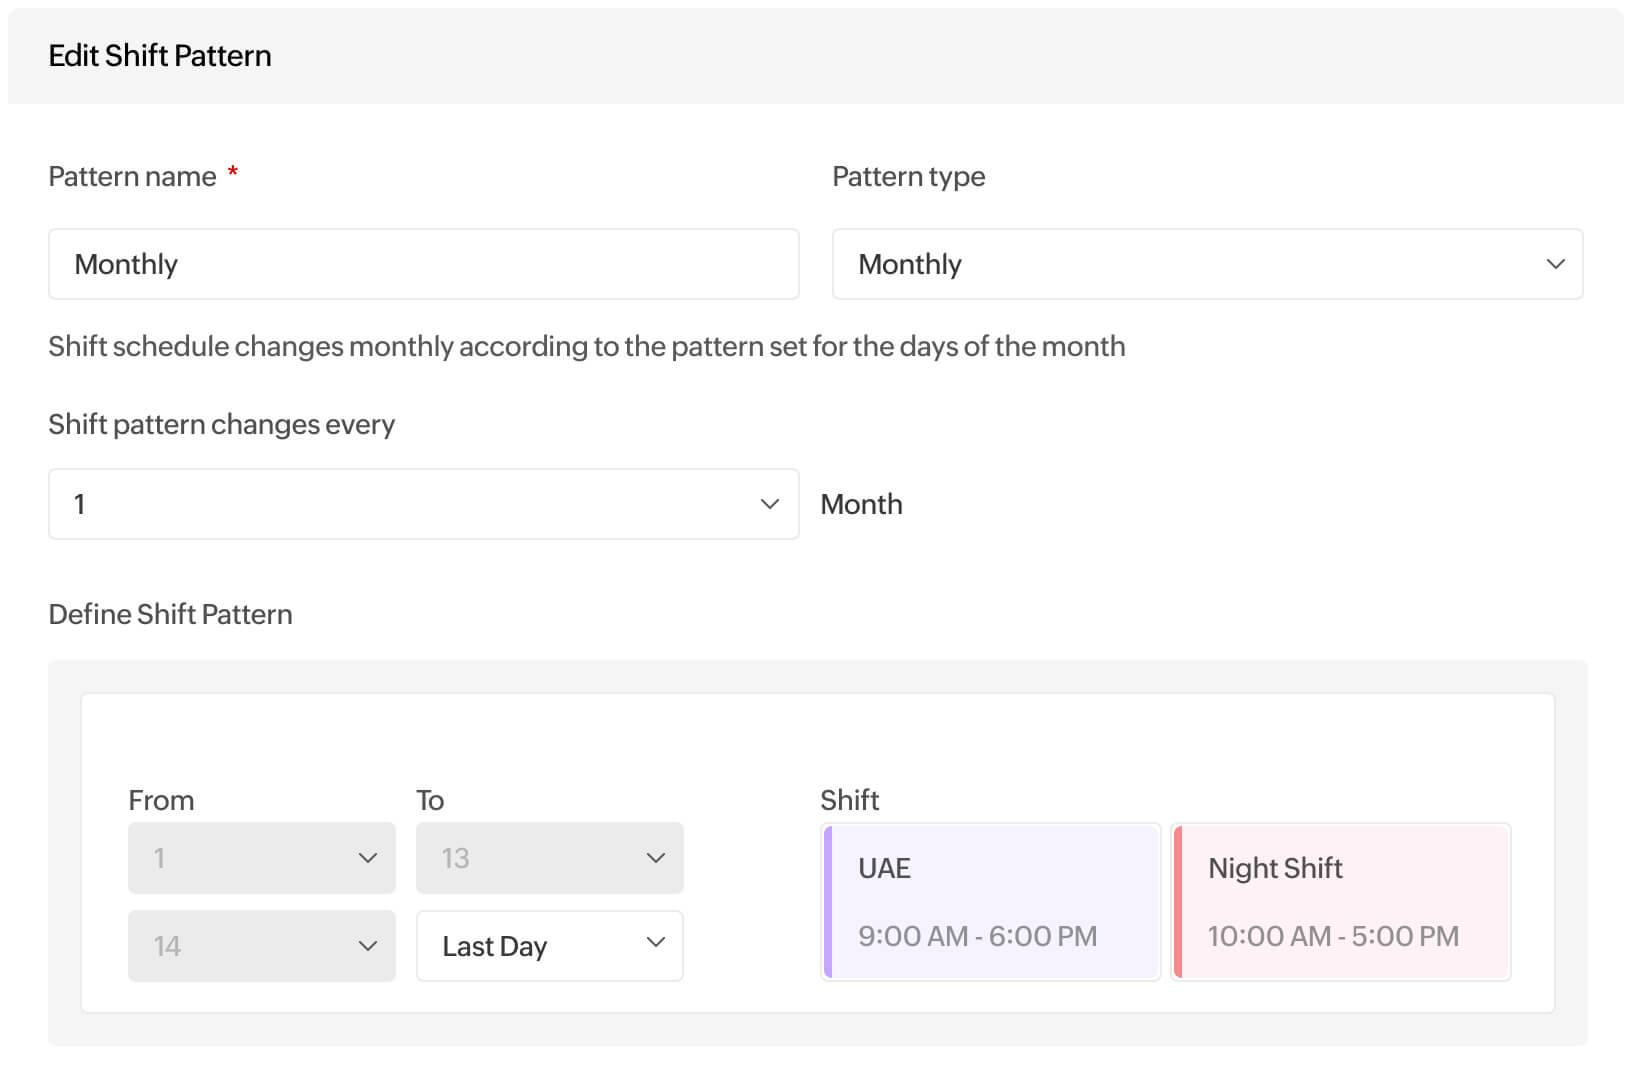The height and width of the screenshot is (1082, 1632).
Task: Click the chevron beside Last Day
Action: 655,942
